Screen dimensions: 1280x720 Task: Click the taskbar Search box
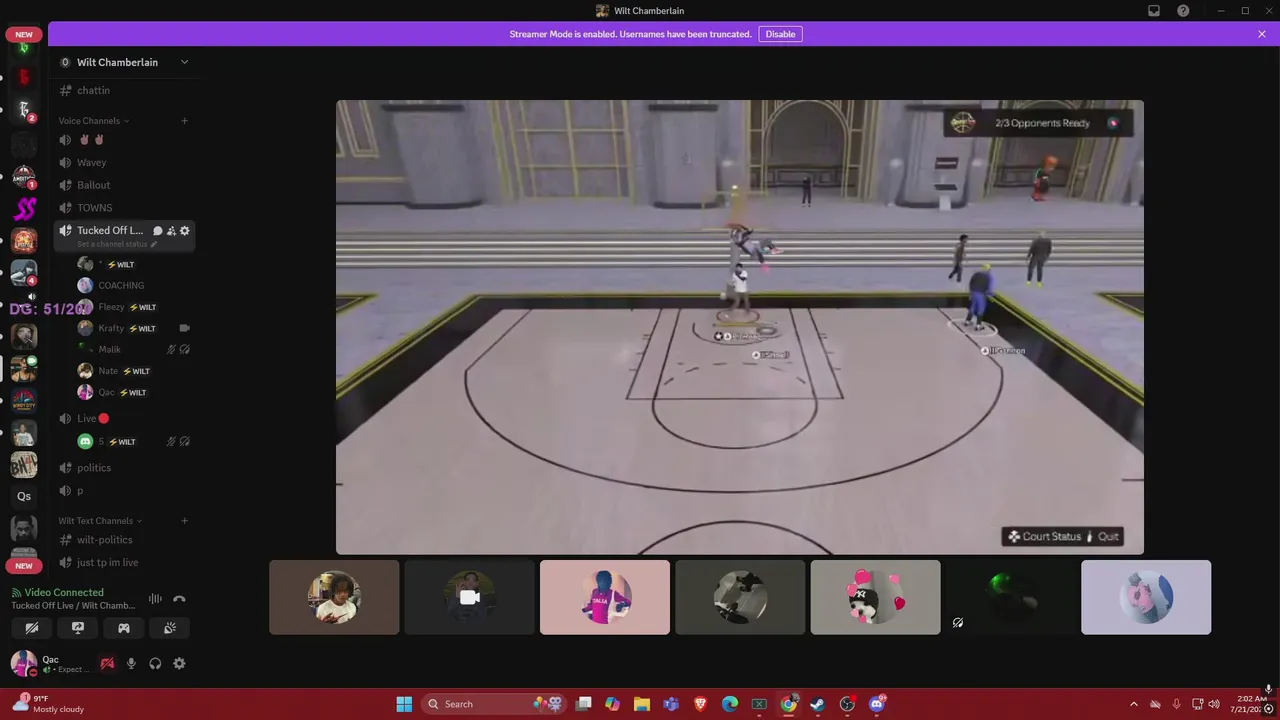pos(495,704)
